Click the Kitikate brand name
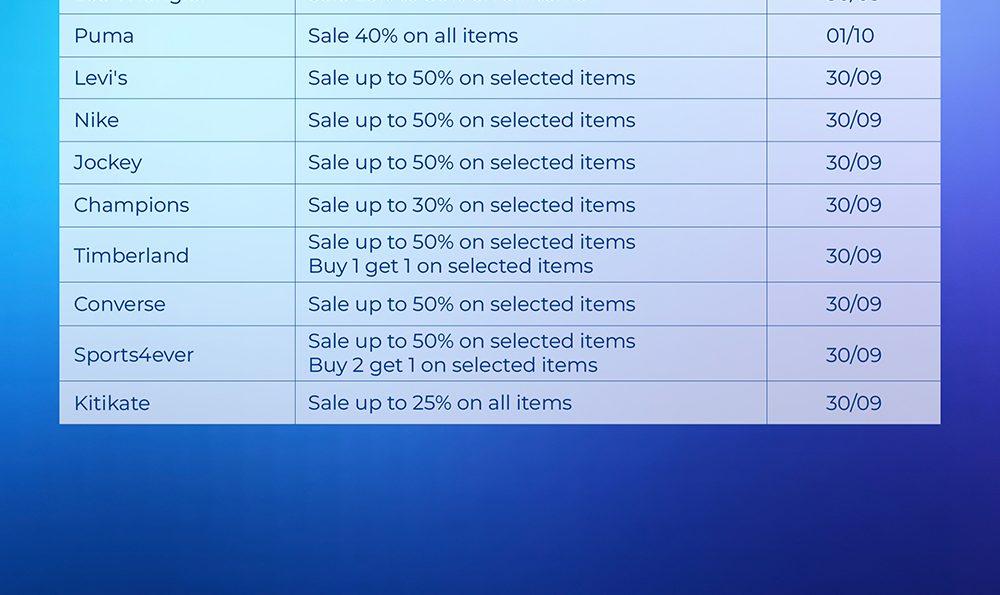 (112, 403)
